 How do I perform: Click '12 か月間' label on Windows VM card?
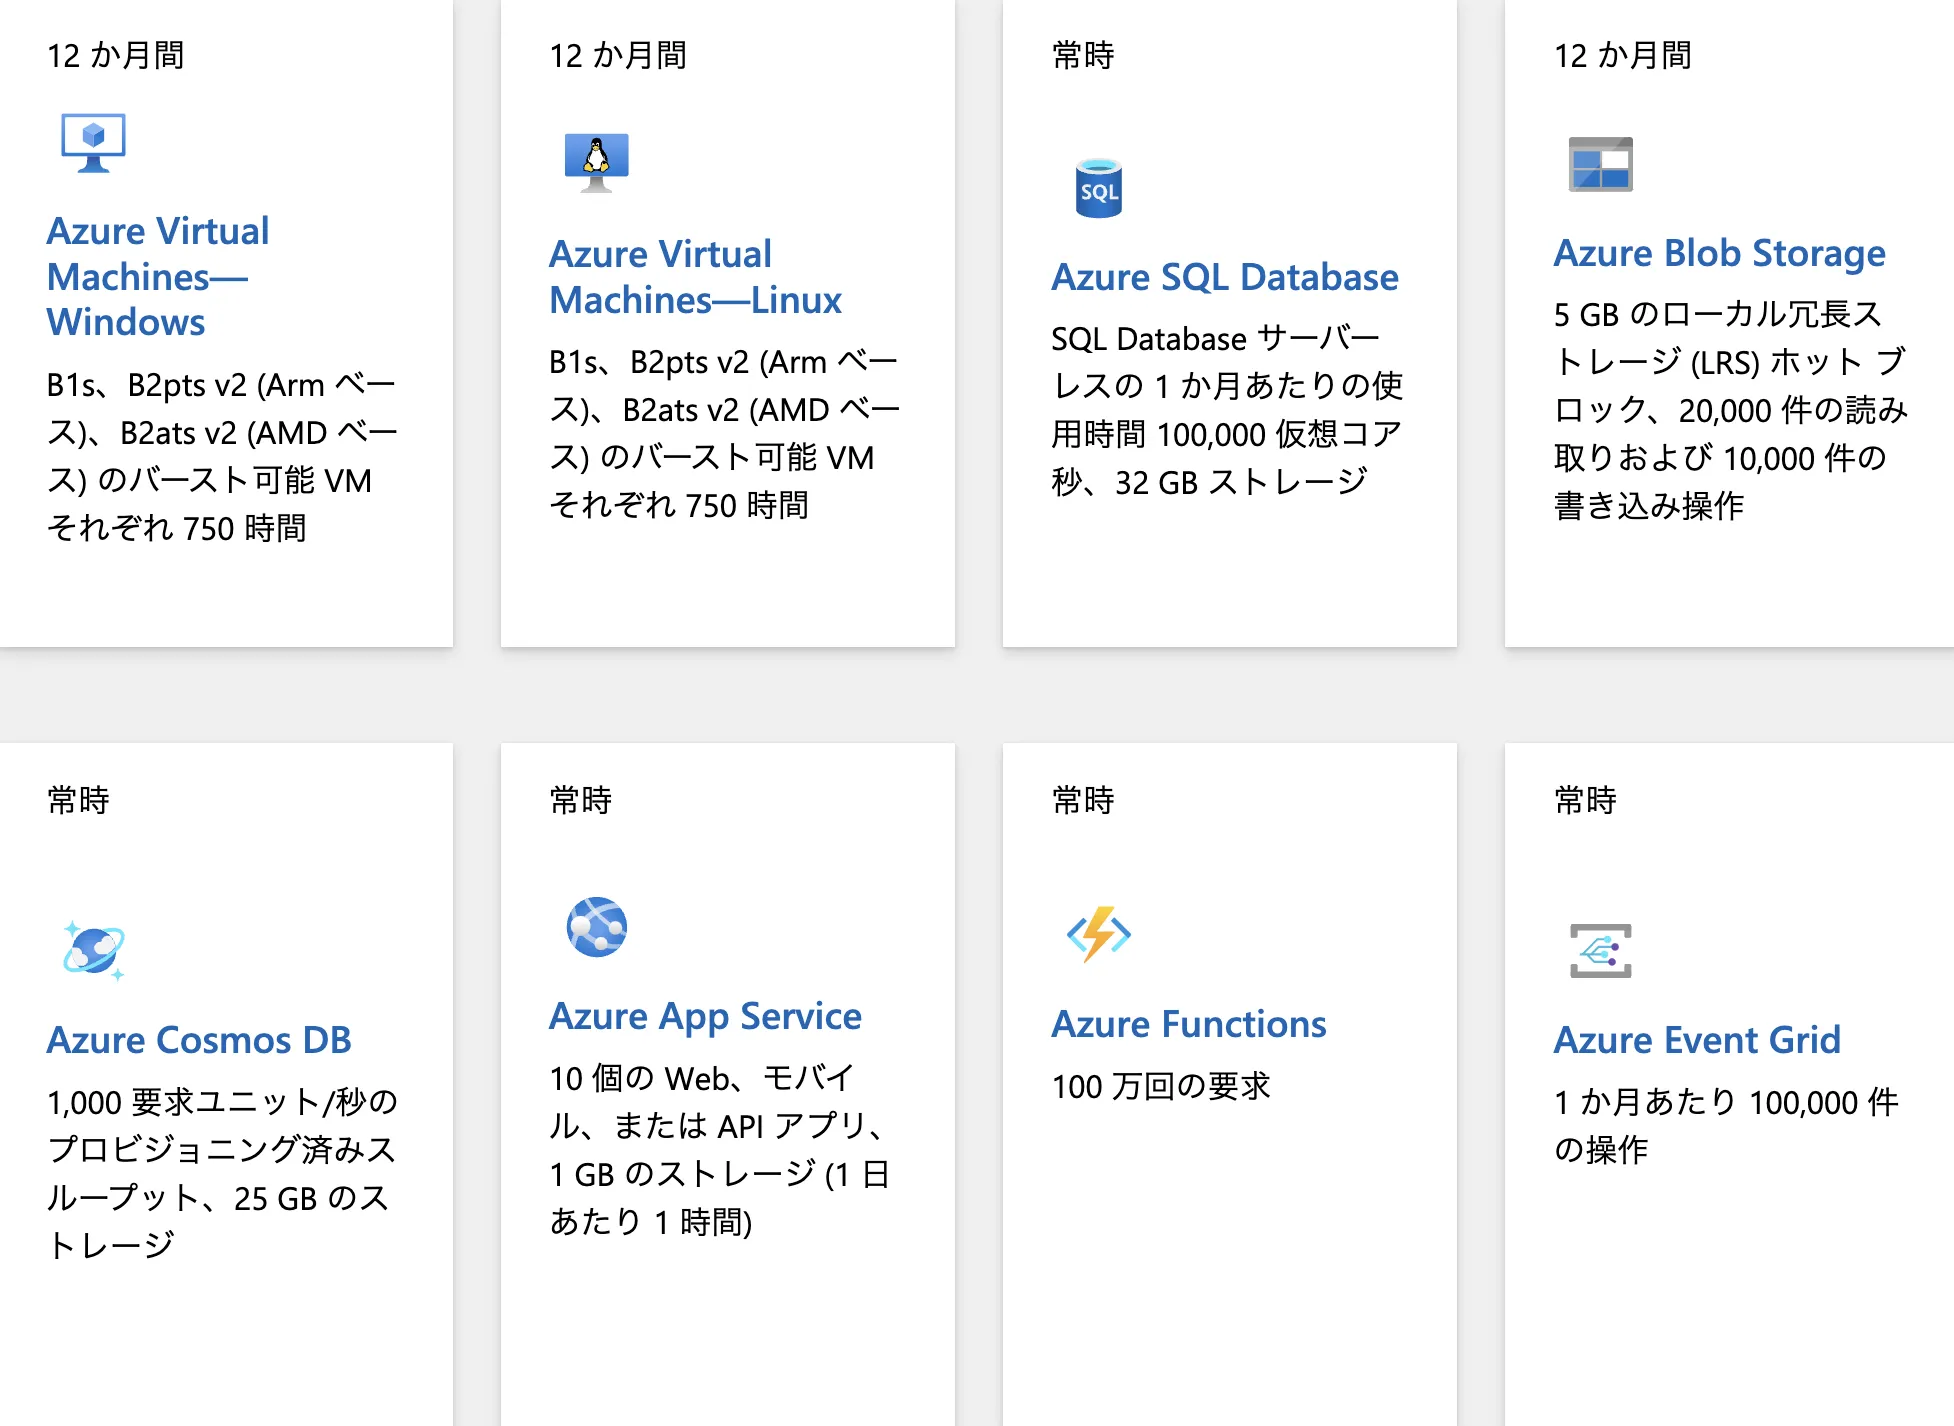pos(116,55)
